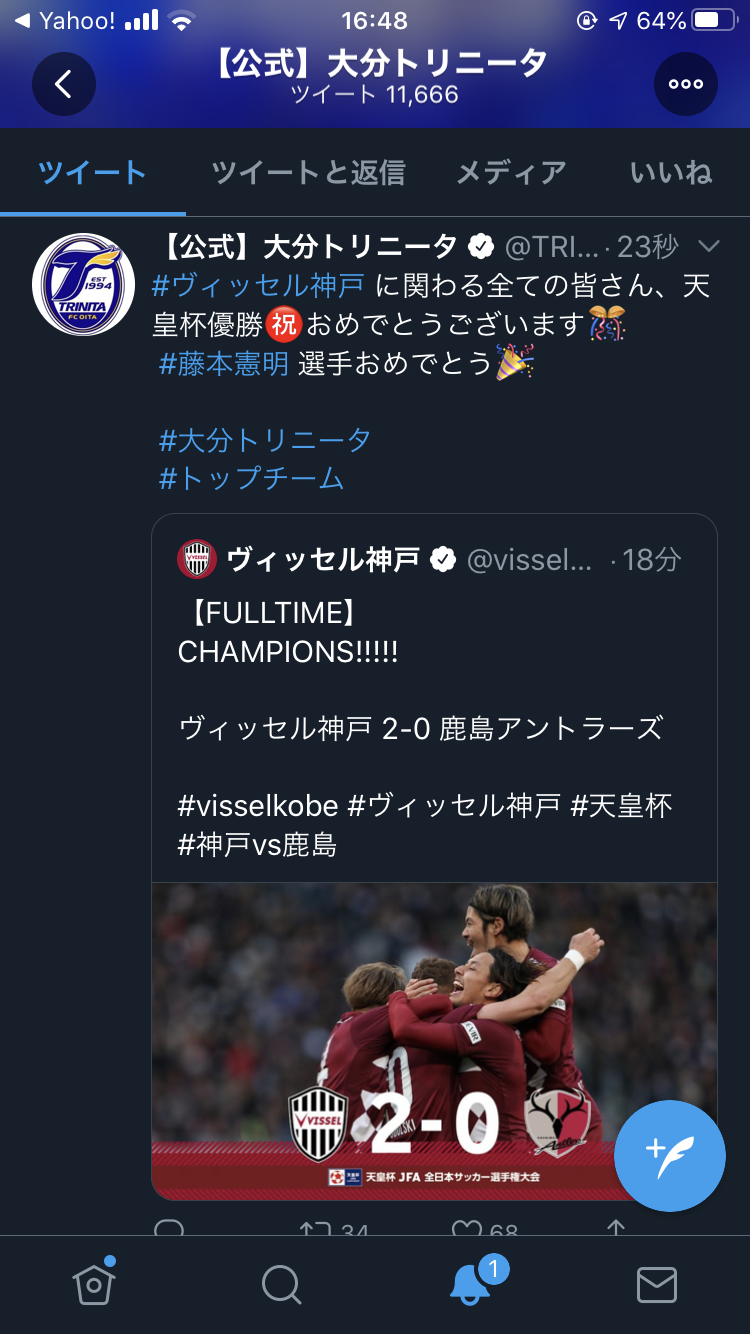Image resolution: width=750 pixels, height=1334 pixels.
Task: Select the ツイート tab
Action: point(92,173)
